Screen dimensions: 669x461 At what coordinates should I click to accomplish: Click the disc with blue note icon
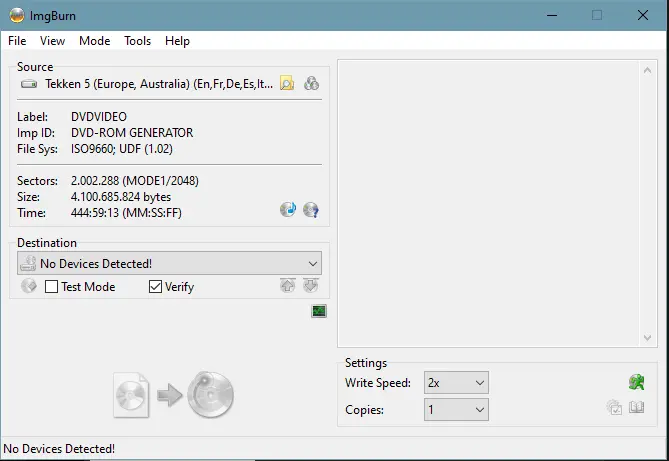click(288, 210)
